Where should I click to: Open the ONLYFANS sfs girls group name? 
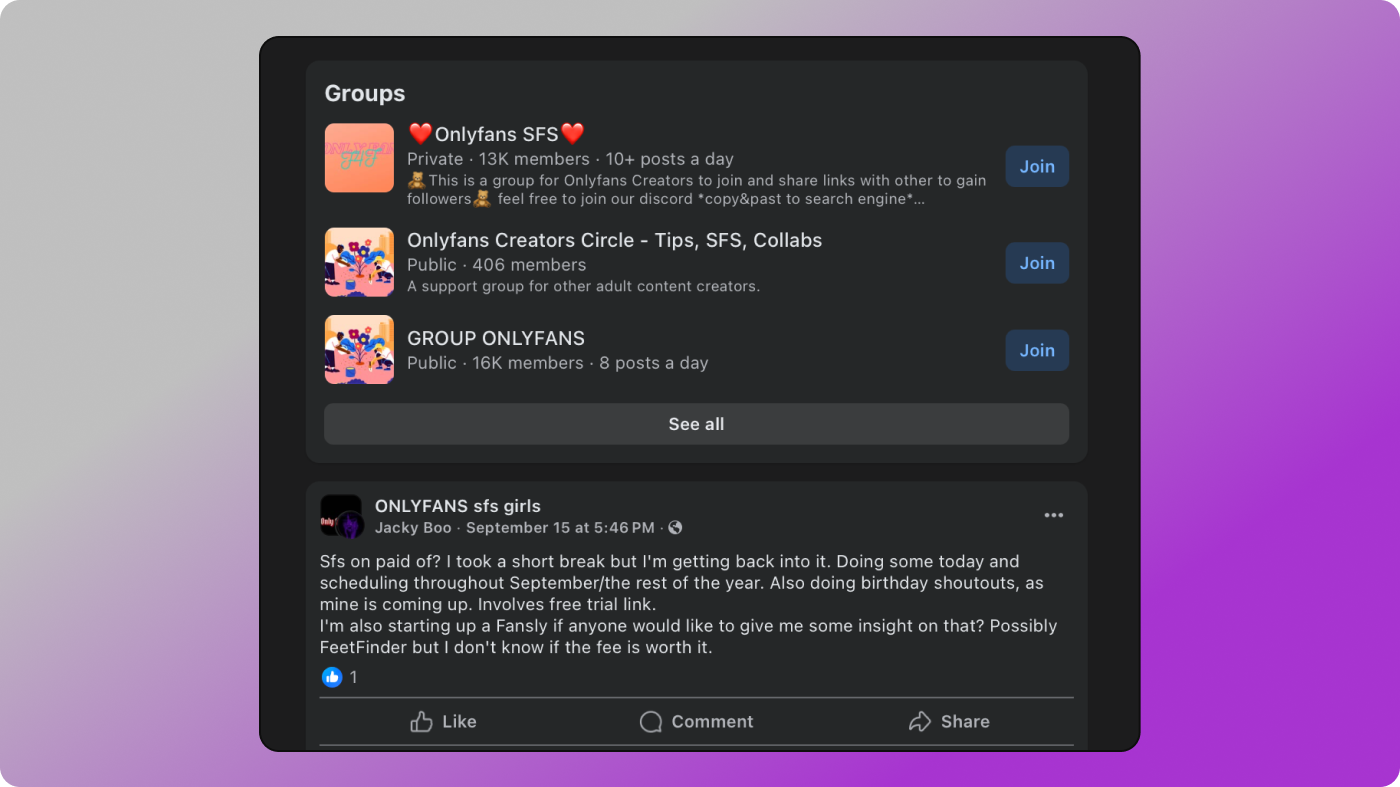pos(457,506)
